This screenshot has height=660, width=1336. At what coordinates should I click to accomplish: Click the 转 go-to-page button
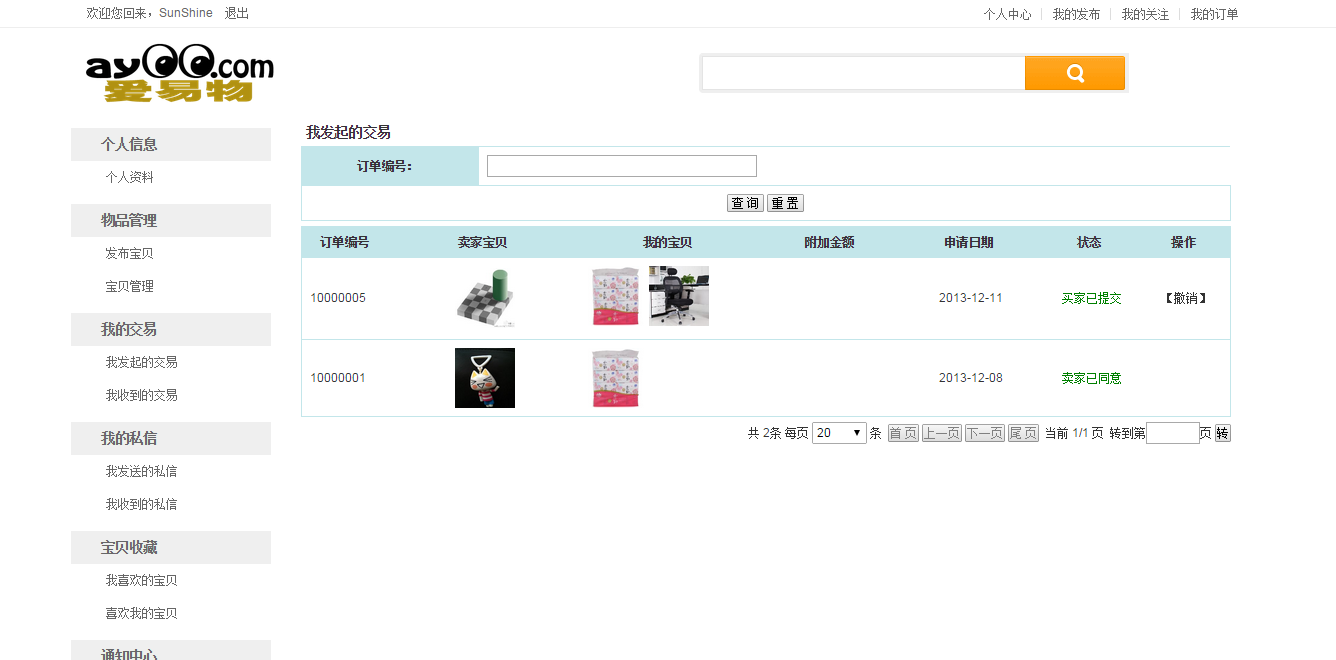1222,433
